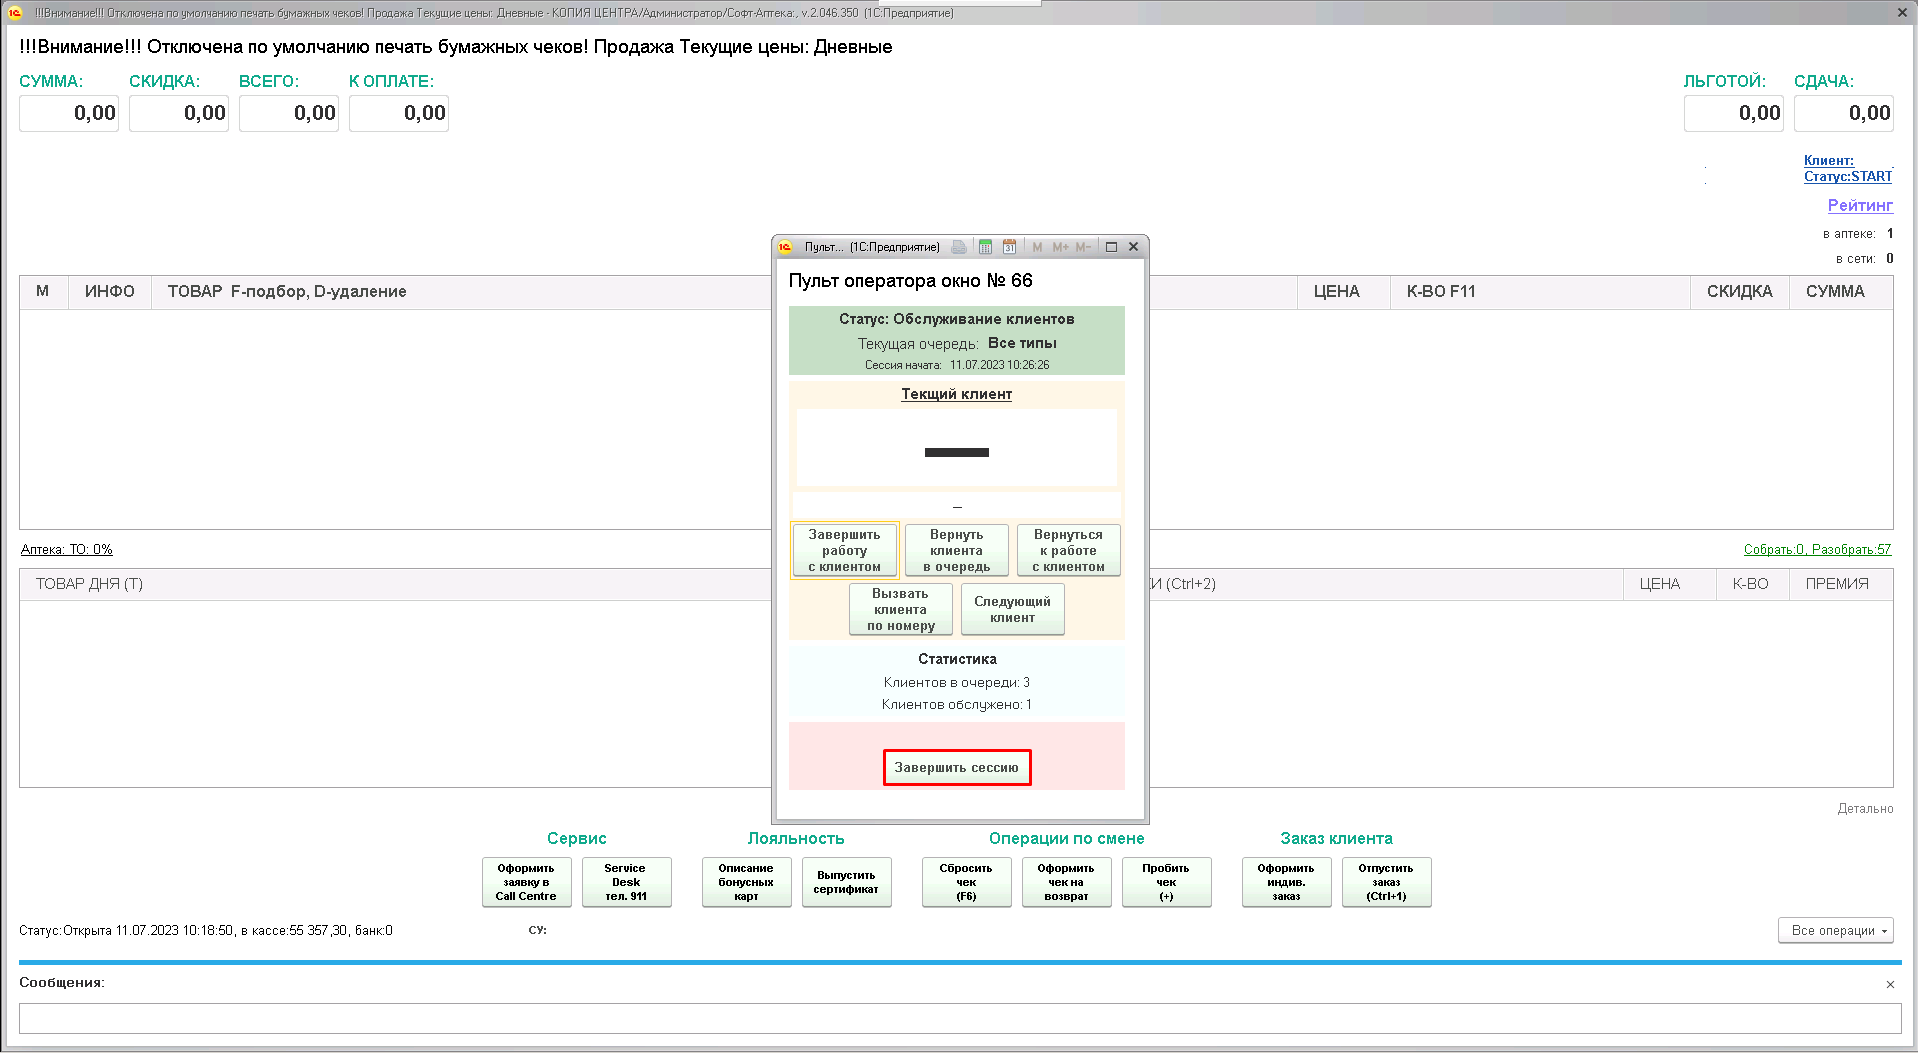Click the M+ memory add icon
Image resolution: width=1918 pixels, height=1053 pixels.
[x=1060, y=247]
